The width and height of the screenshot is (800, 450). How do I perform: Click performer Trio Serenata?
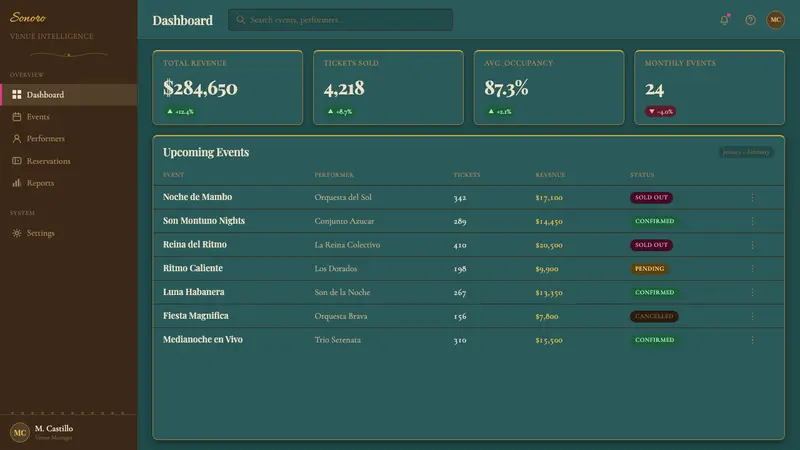click(x=338, y=340)
